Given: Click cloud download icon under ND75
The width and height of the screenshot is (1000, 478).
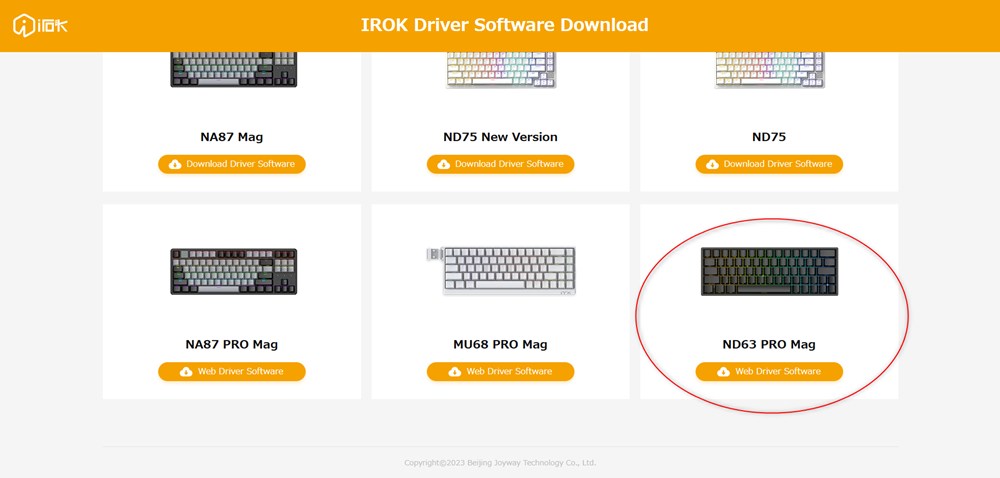Looking at the screenshot, I should click(x=713, y=164).
